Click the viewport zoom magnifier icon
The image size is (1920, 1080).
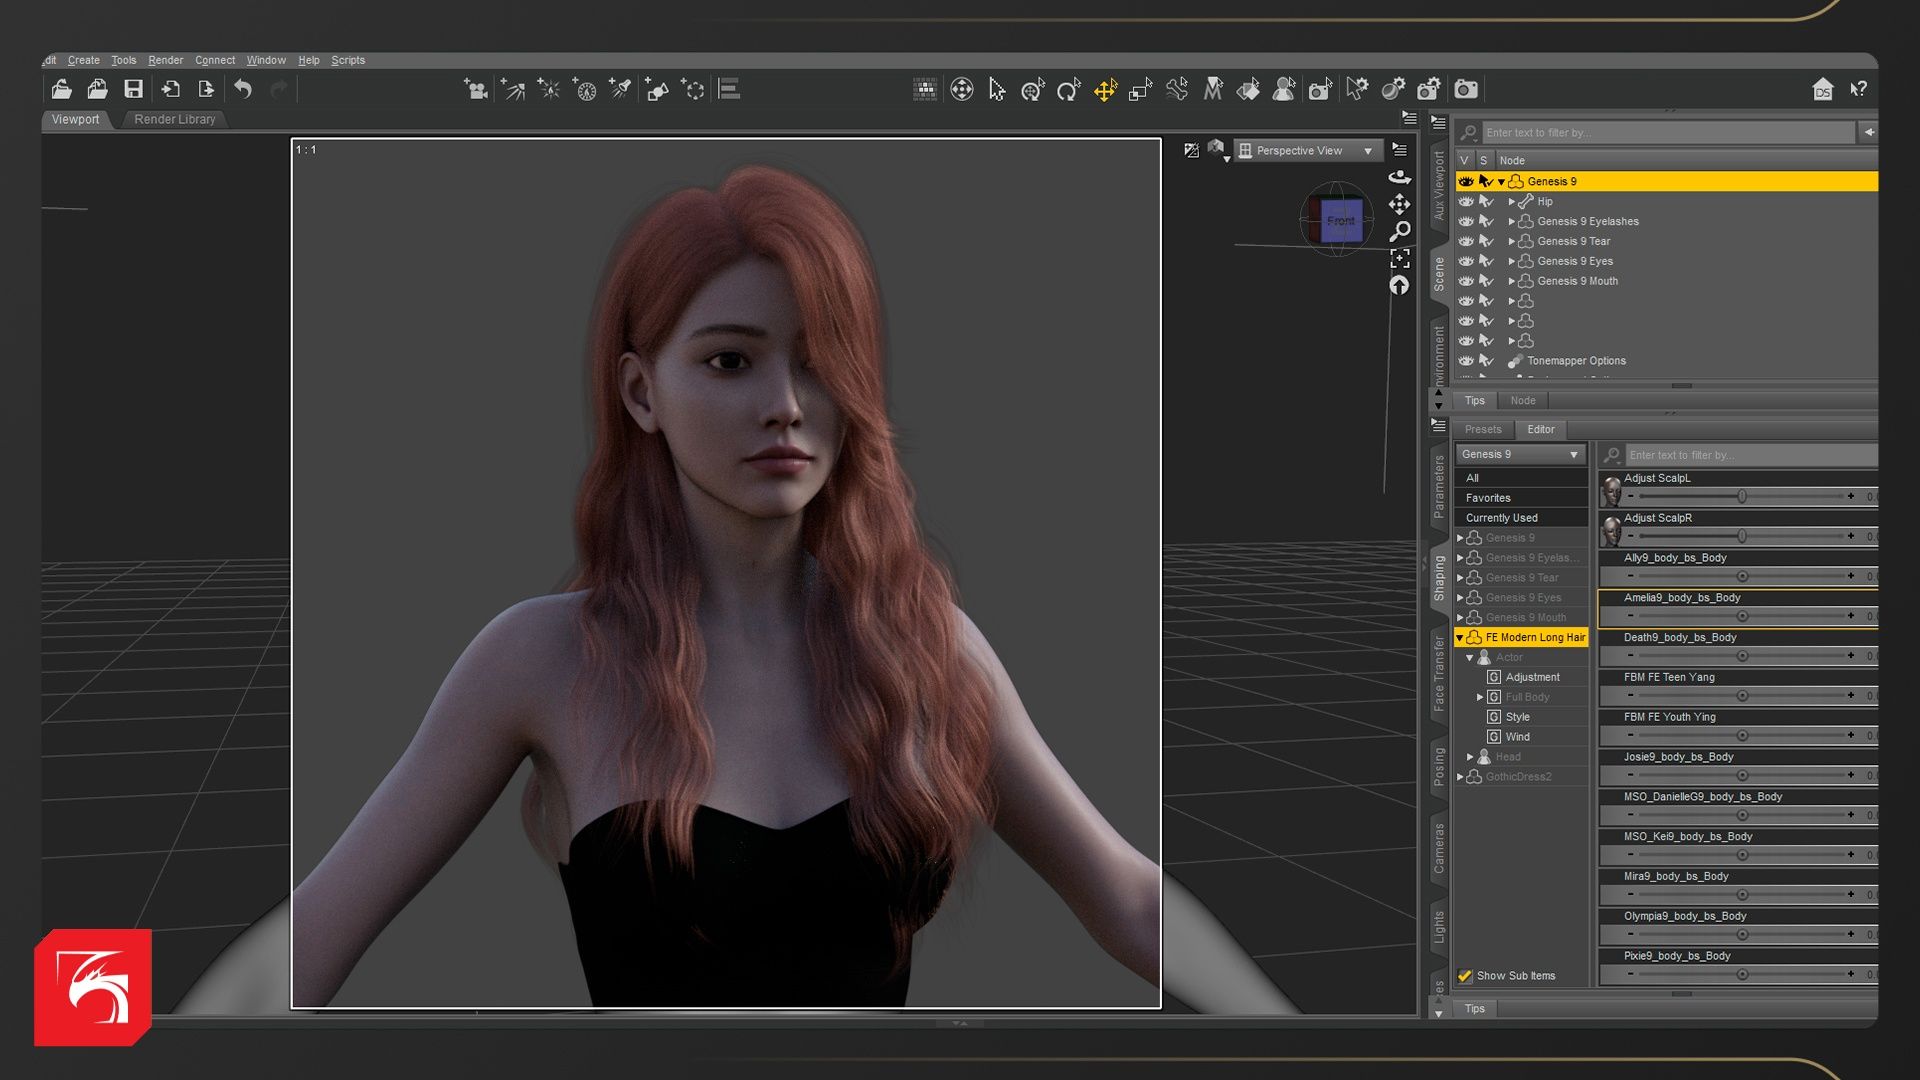[1400, 231]
